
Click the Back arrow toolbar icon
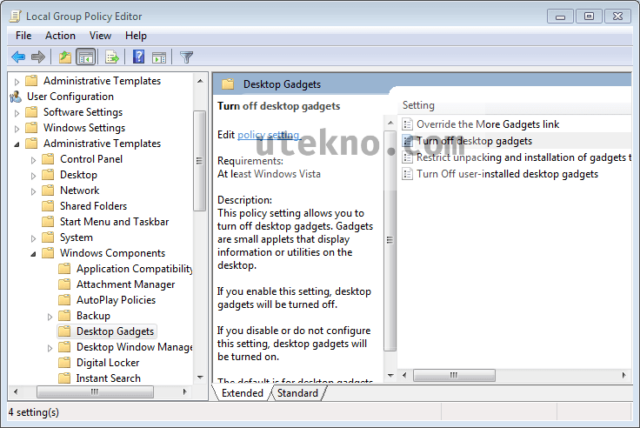tap(18, 57)
